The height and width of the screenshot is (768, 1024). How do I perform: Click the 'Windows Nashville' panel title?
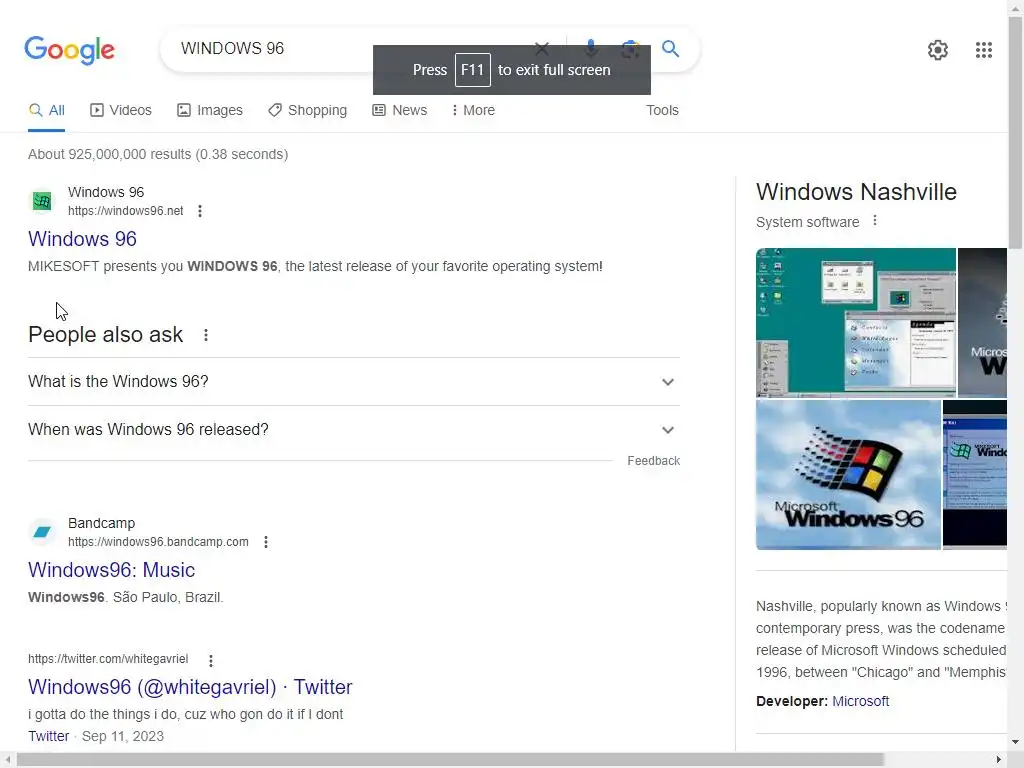pyautogui.click(x=856, y=192)
